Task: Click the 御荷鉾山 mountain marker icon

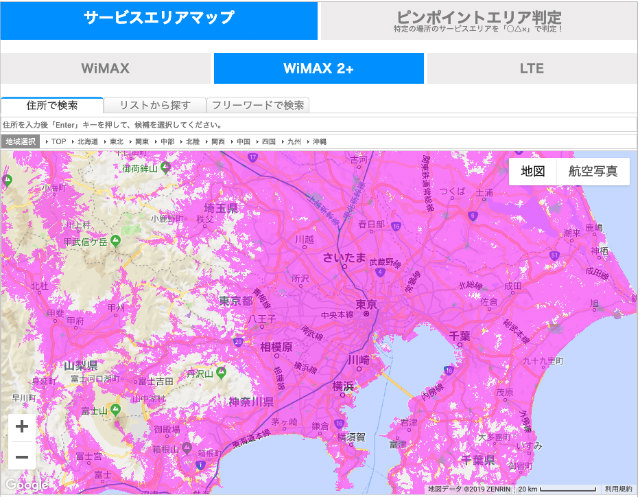Action: point(165,167)
